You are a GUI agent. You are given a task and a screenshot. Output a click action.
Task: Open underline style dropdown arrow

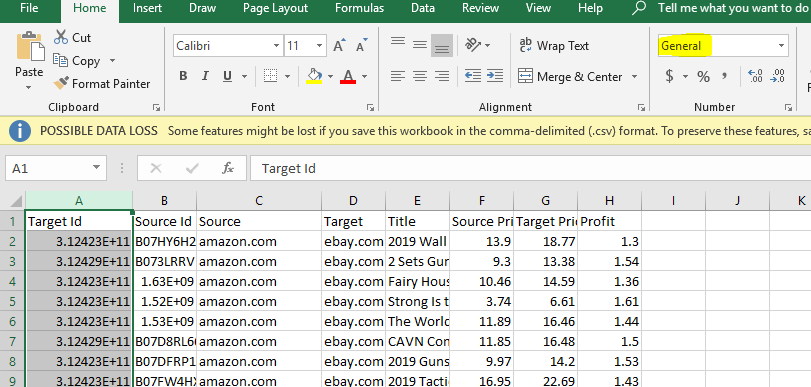coord(244,77)
